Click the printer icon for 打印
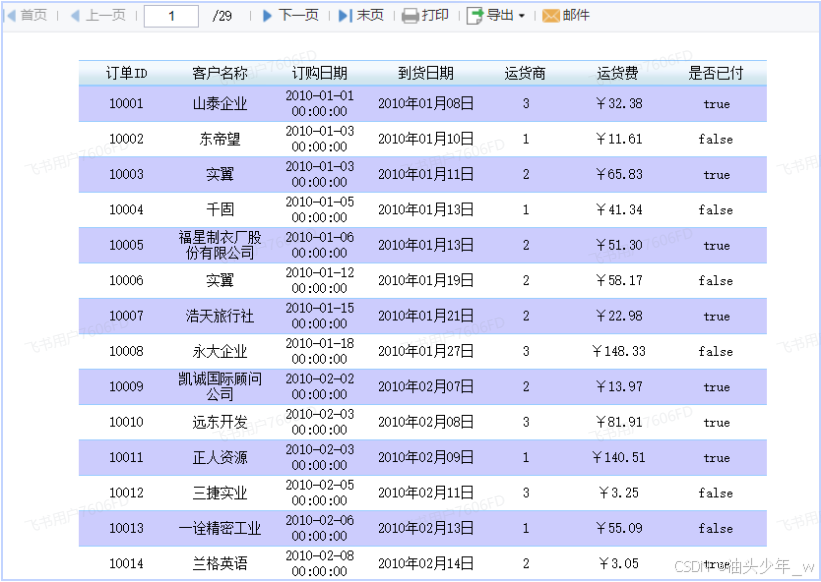821x582 pixels. click(410, 16)
